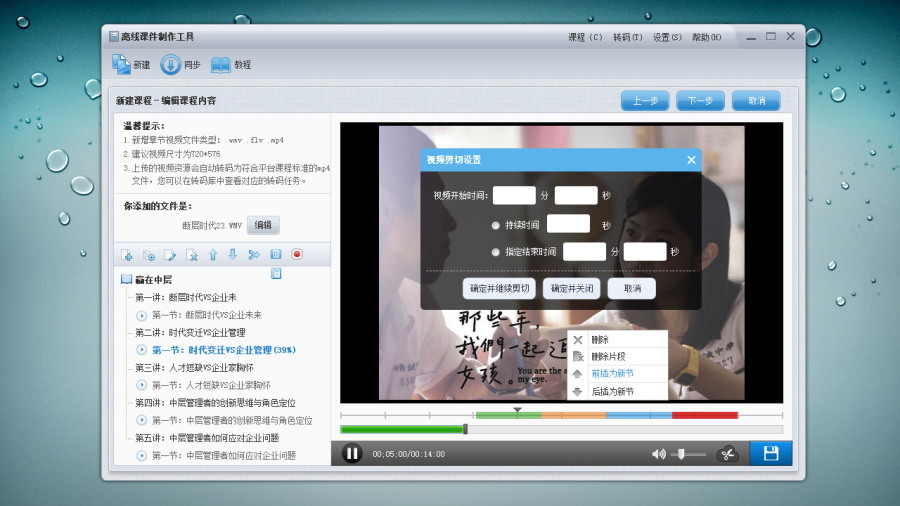Select tree item 第四讲：中层管理者的创新思维与角色定位
The height and width of the screenshot is (506, 900).
215,403
